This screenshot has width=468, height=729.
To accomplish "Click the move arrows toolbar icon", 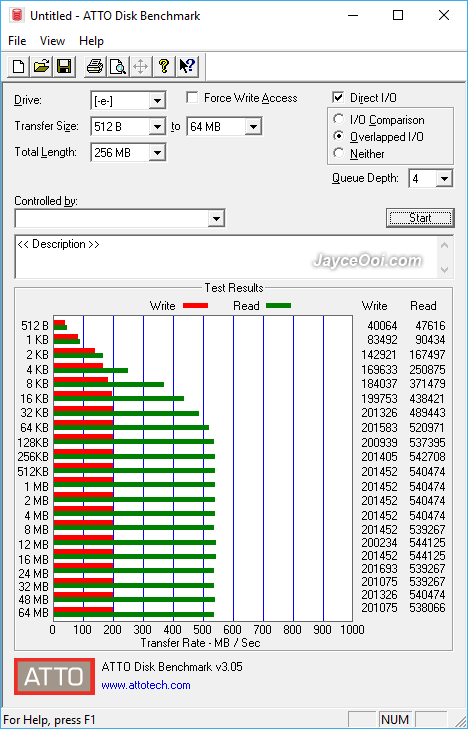I will click(140, 66).
